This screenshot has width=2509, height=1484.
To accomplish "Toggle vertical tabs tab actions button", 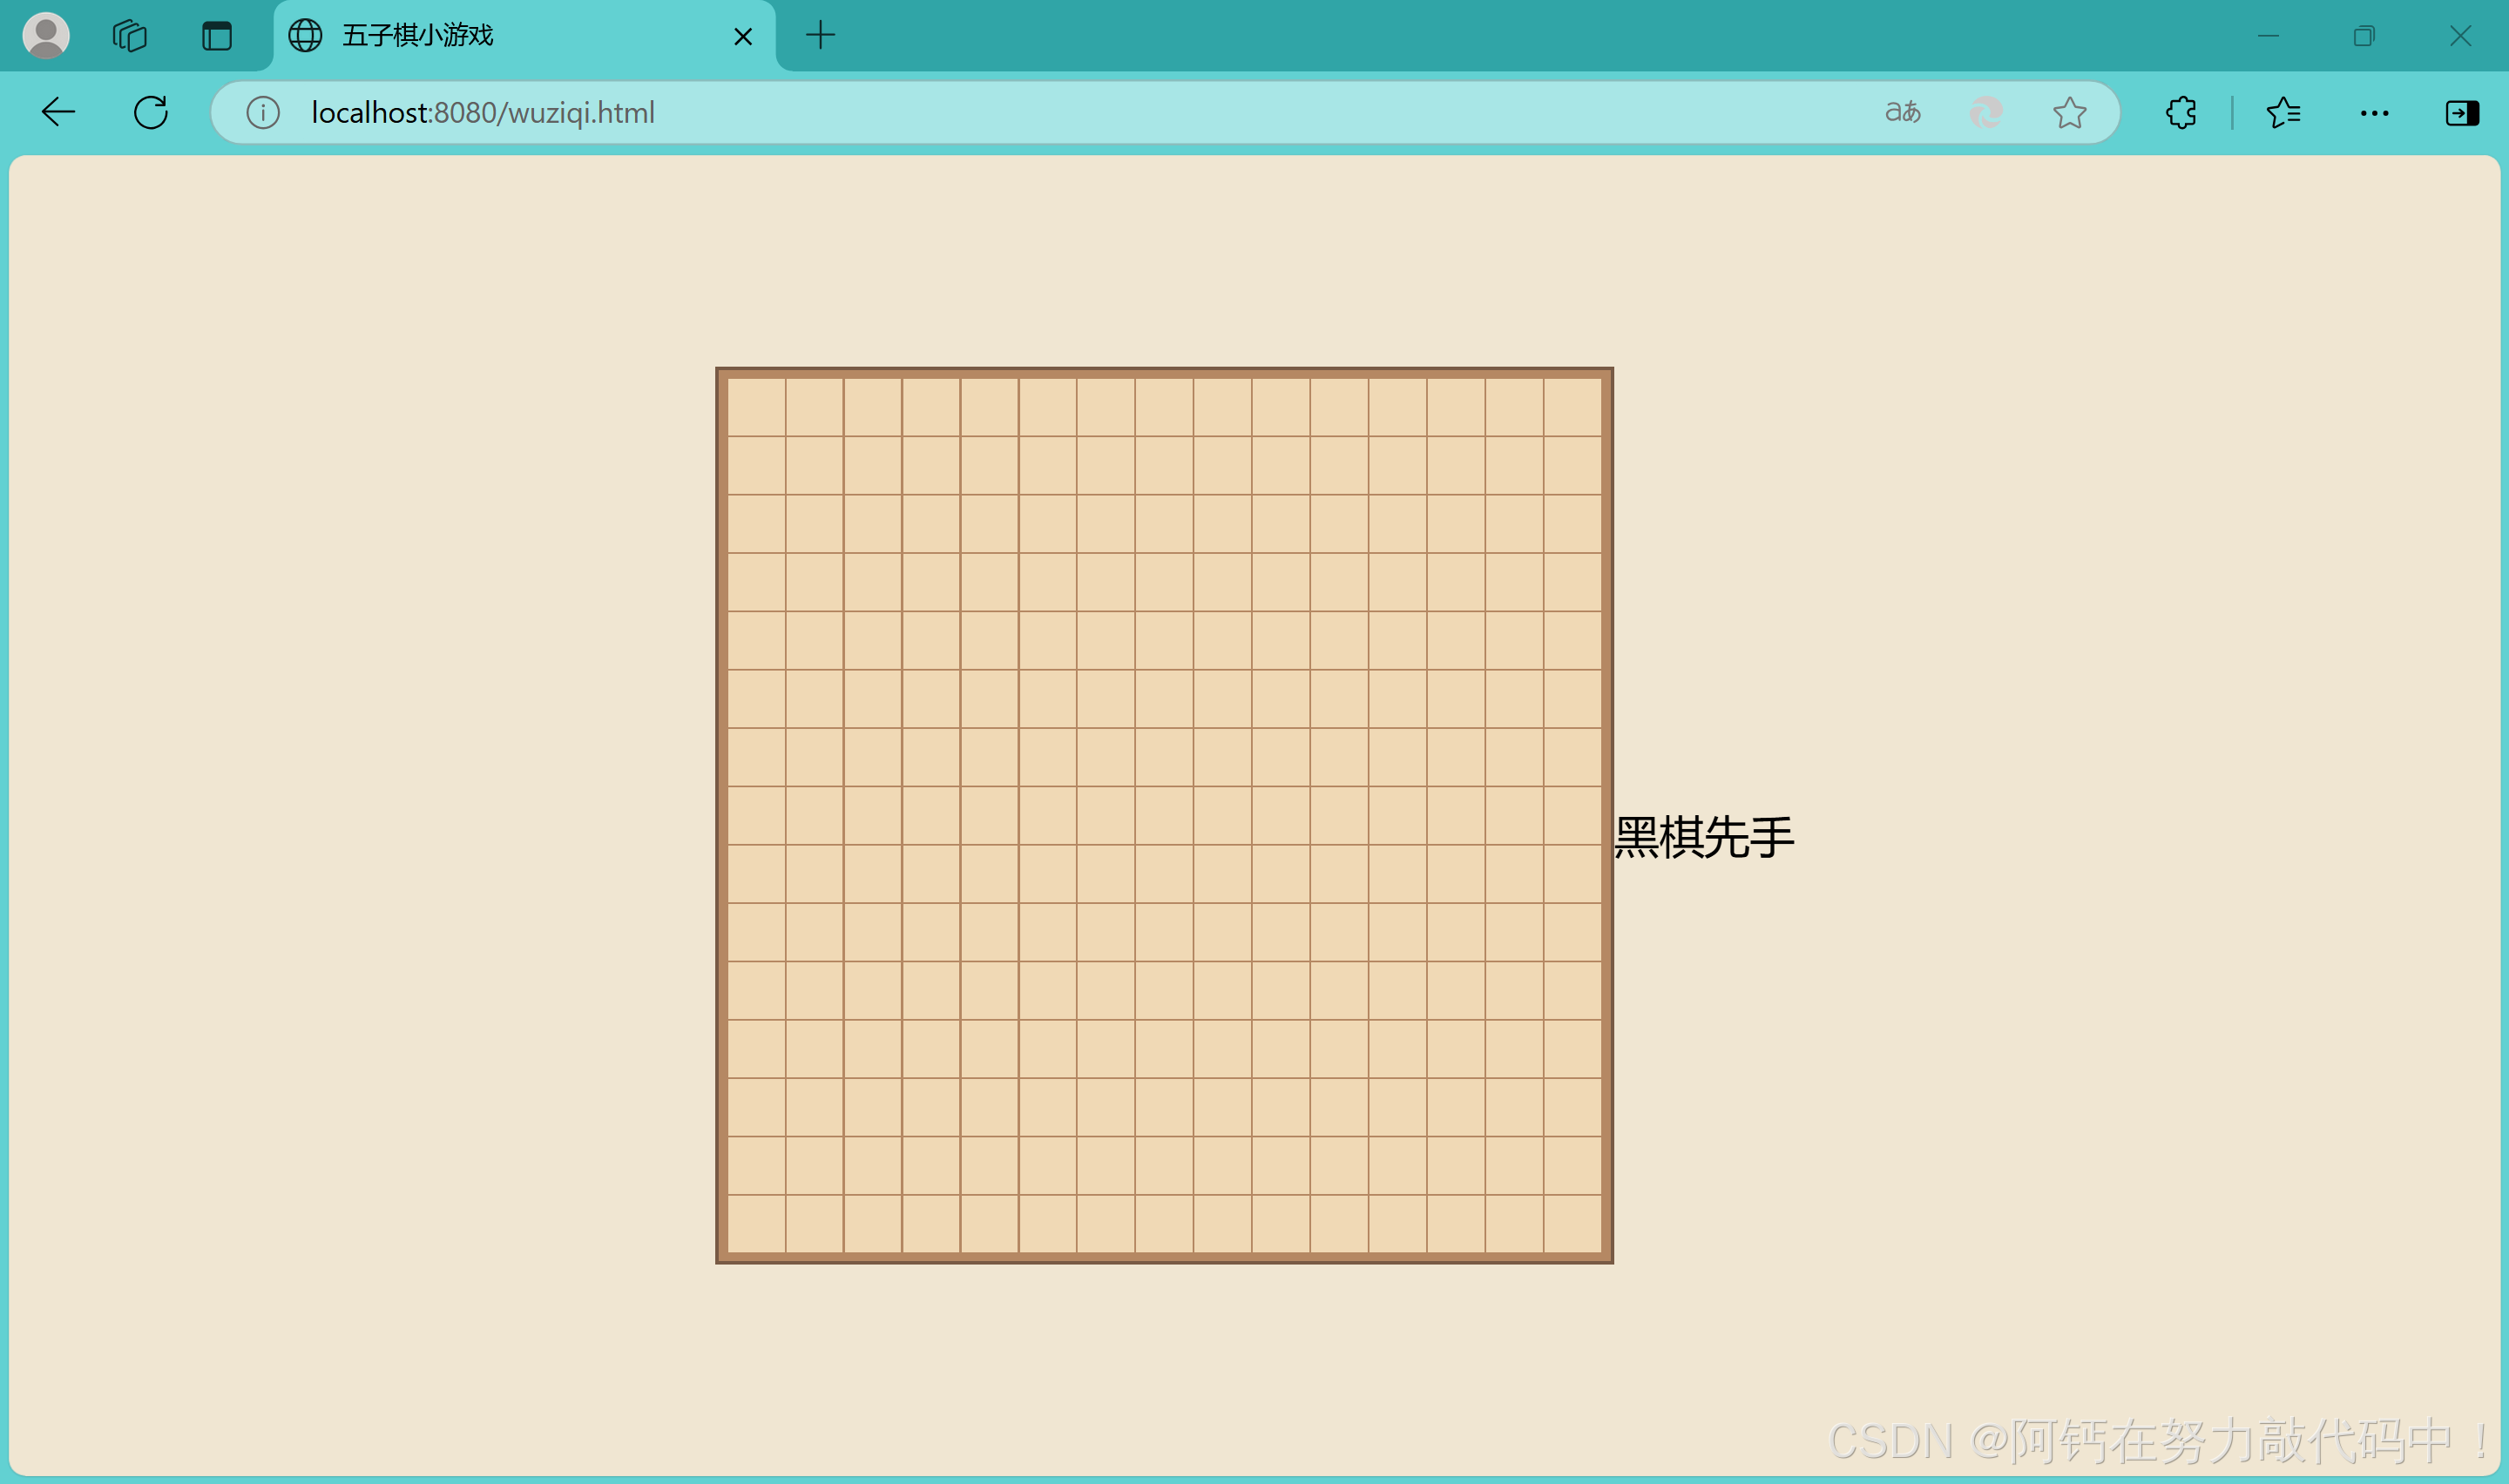I will tap(216, 36).
